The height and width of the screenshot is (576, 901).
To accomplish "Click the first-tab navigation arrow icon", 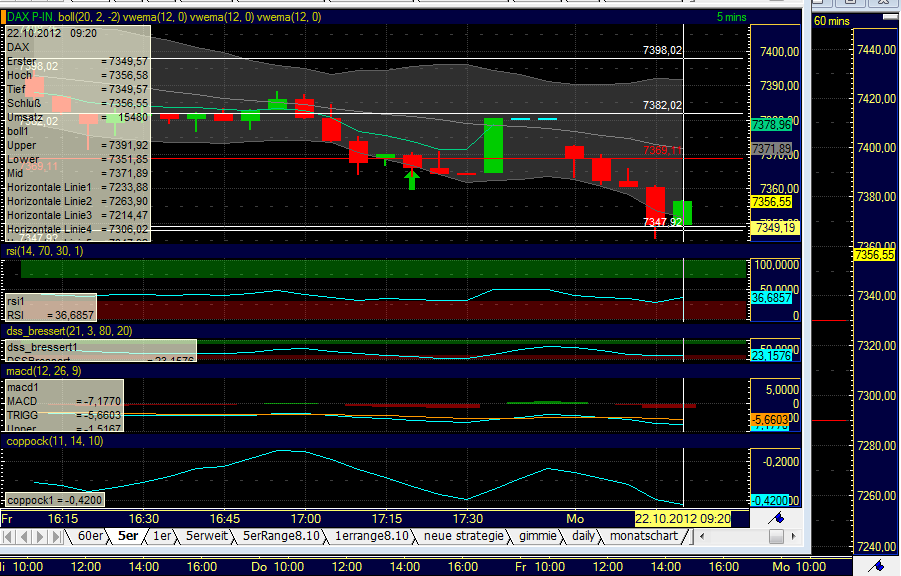I will tap(6, 535).
